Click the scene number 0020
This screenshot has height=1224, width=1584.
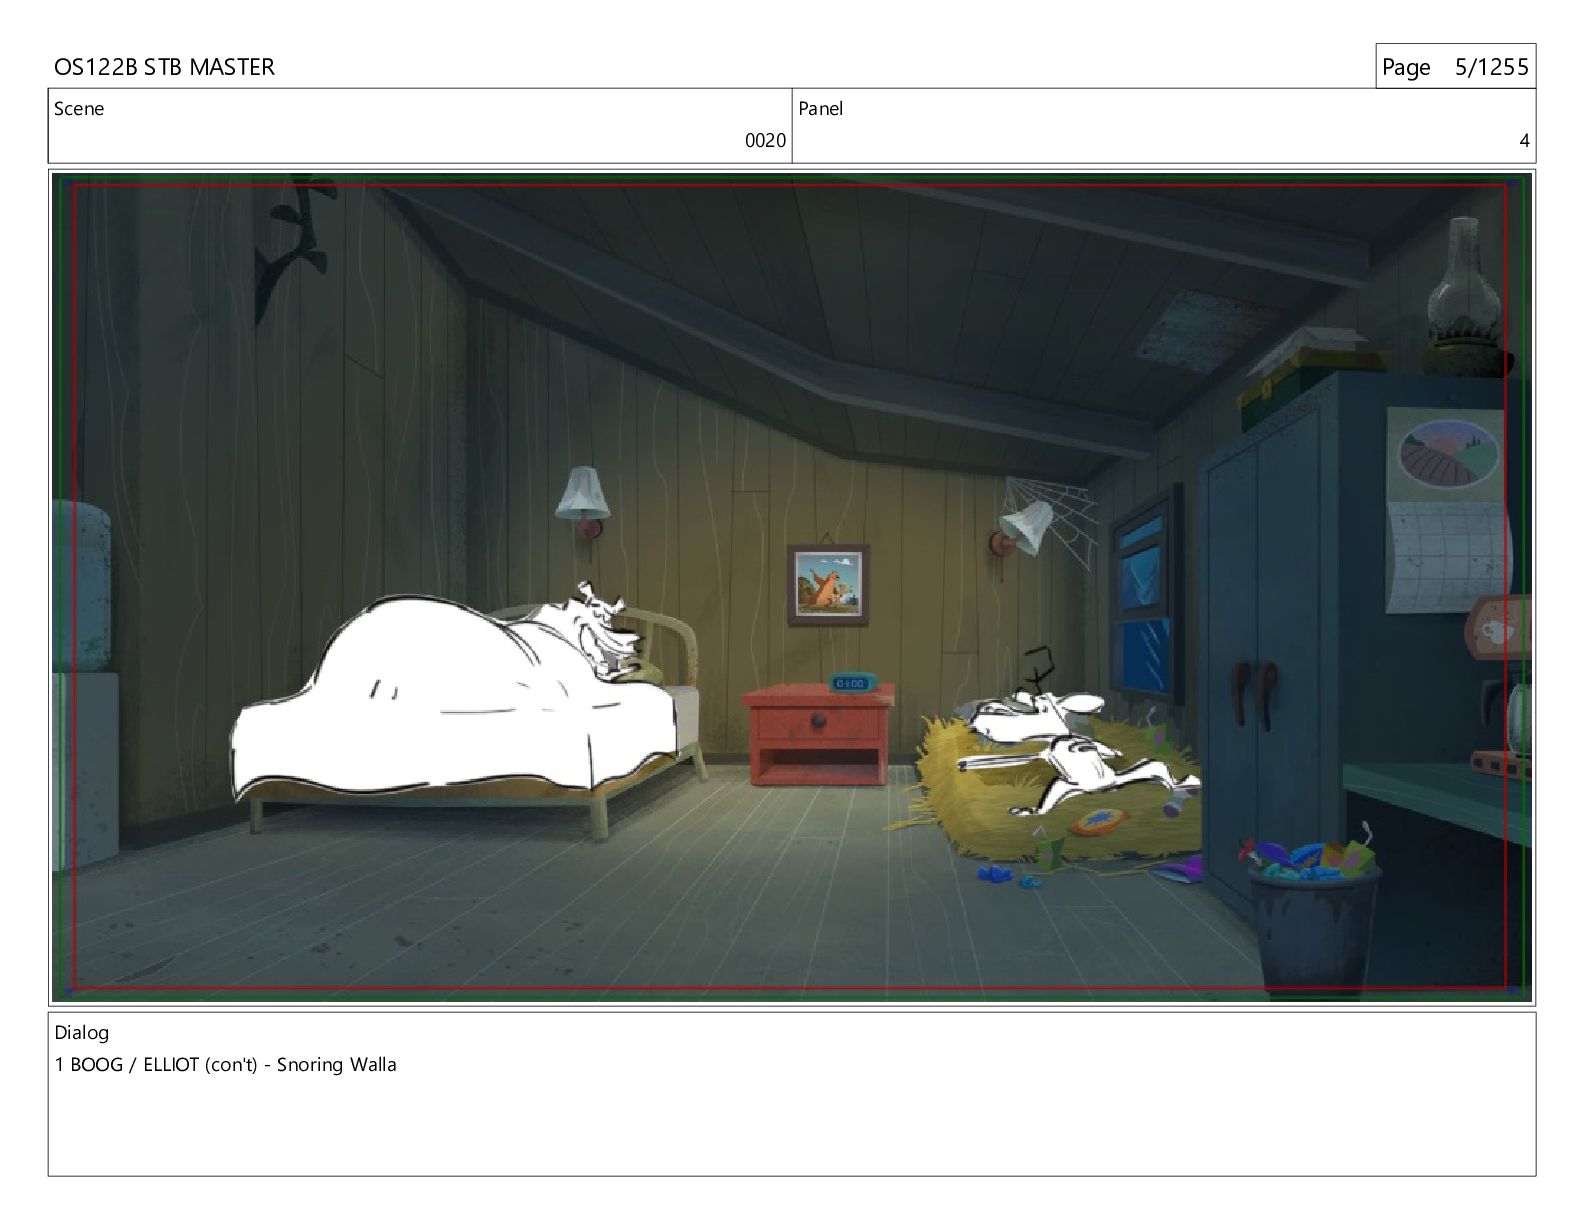coord(765,141)
